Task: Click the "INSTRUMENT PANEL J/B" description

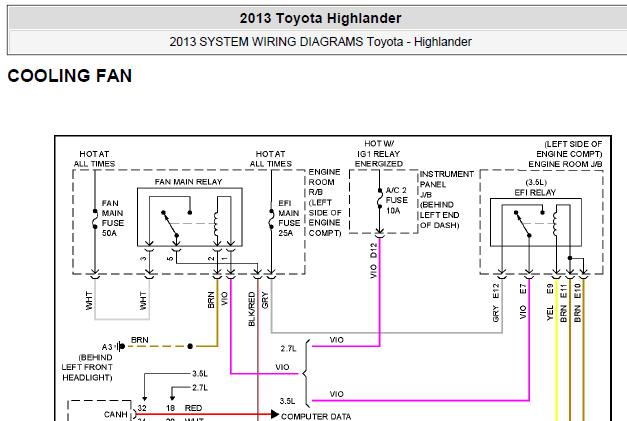Action: click(x=446, y=200)
